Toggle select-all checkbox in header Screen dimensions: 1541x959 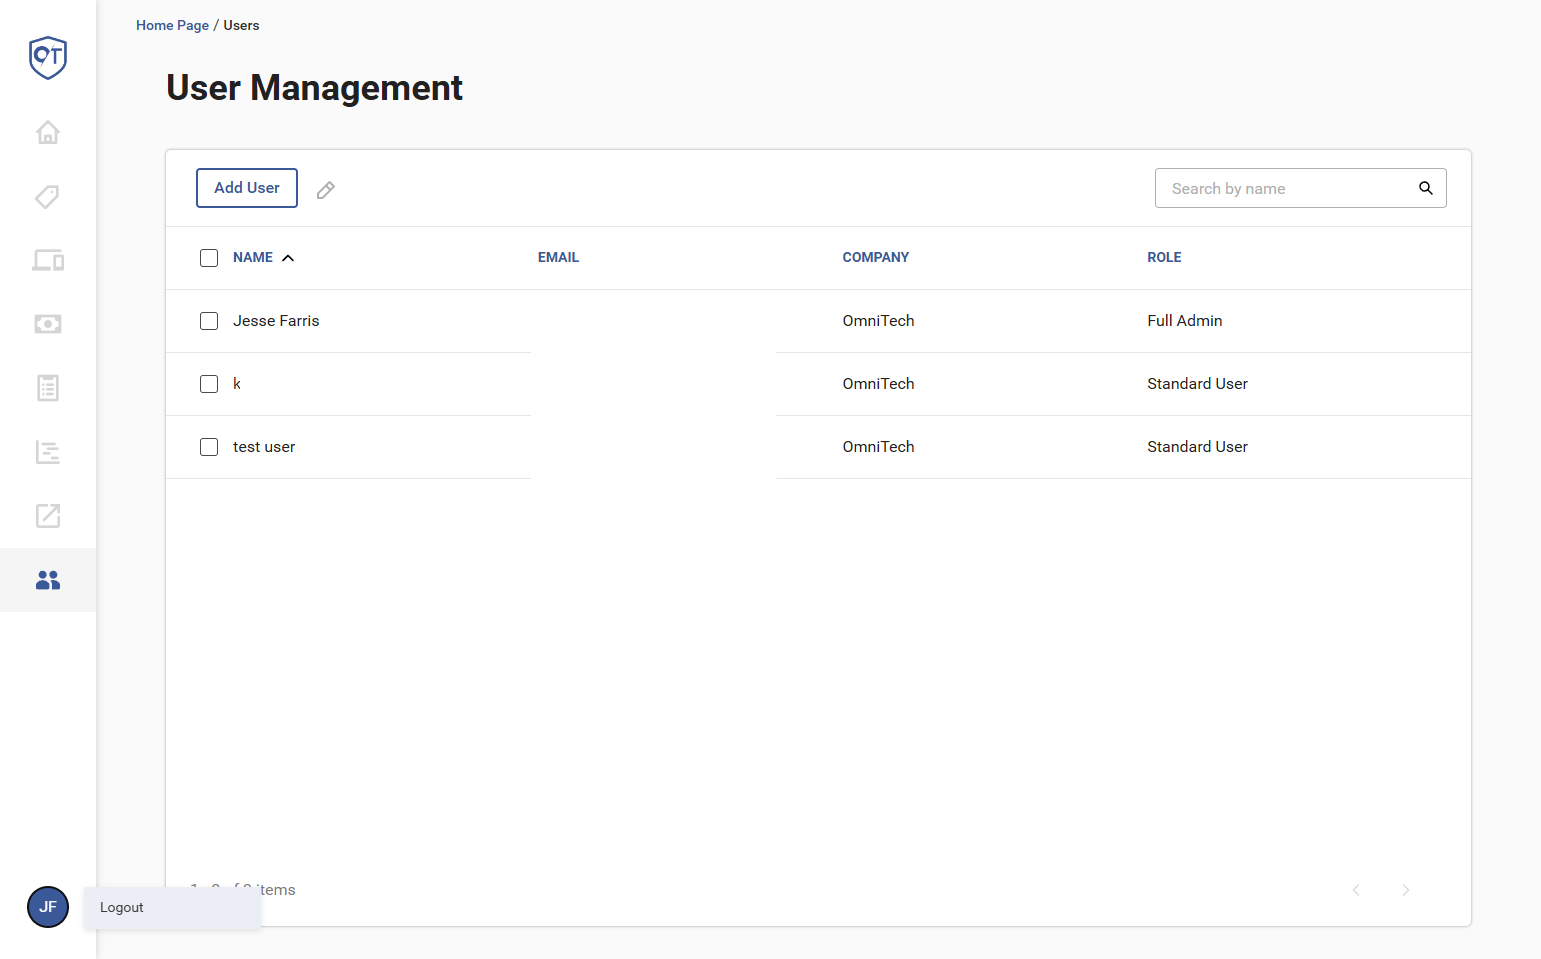coord(209,258)
